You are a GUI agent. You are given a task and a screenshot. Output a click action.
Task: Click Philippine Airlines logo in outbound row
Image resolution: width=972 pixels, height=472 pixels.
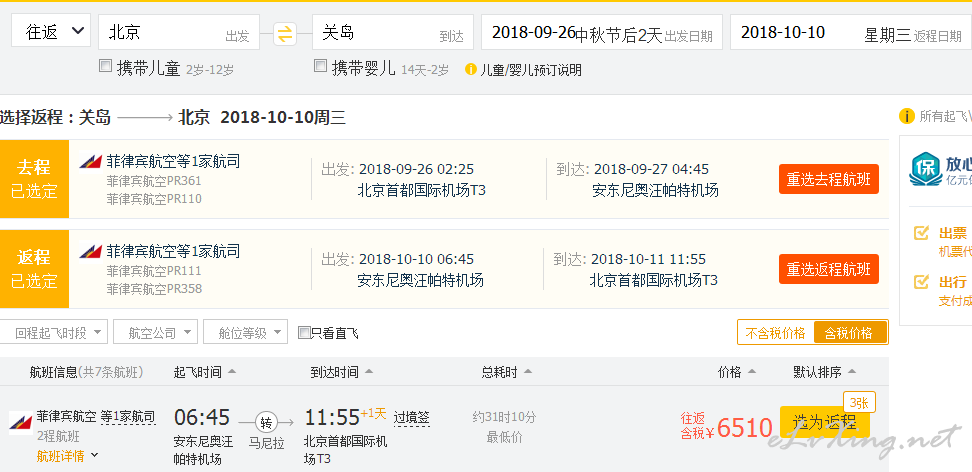point(91,163)
